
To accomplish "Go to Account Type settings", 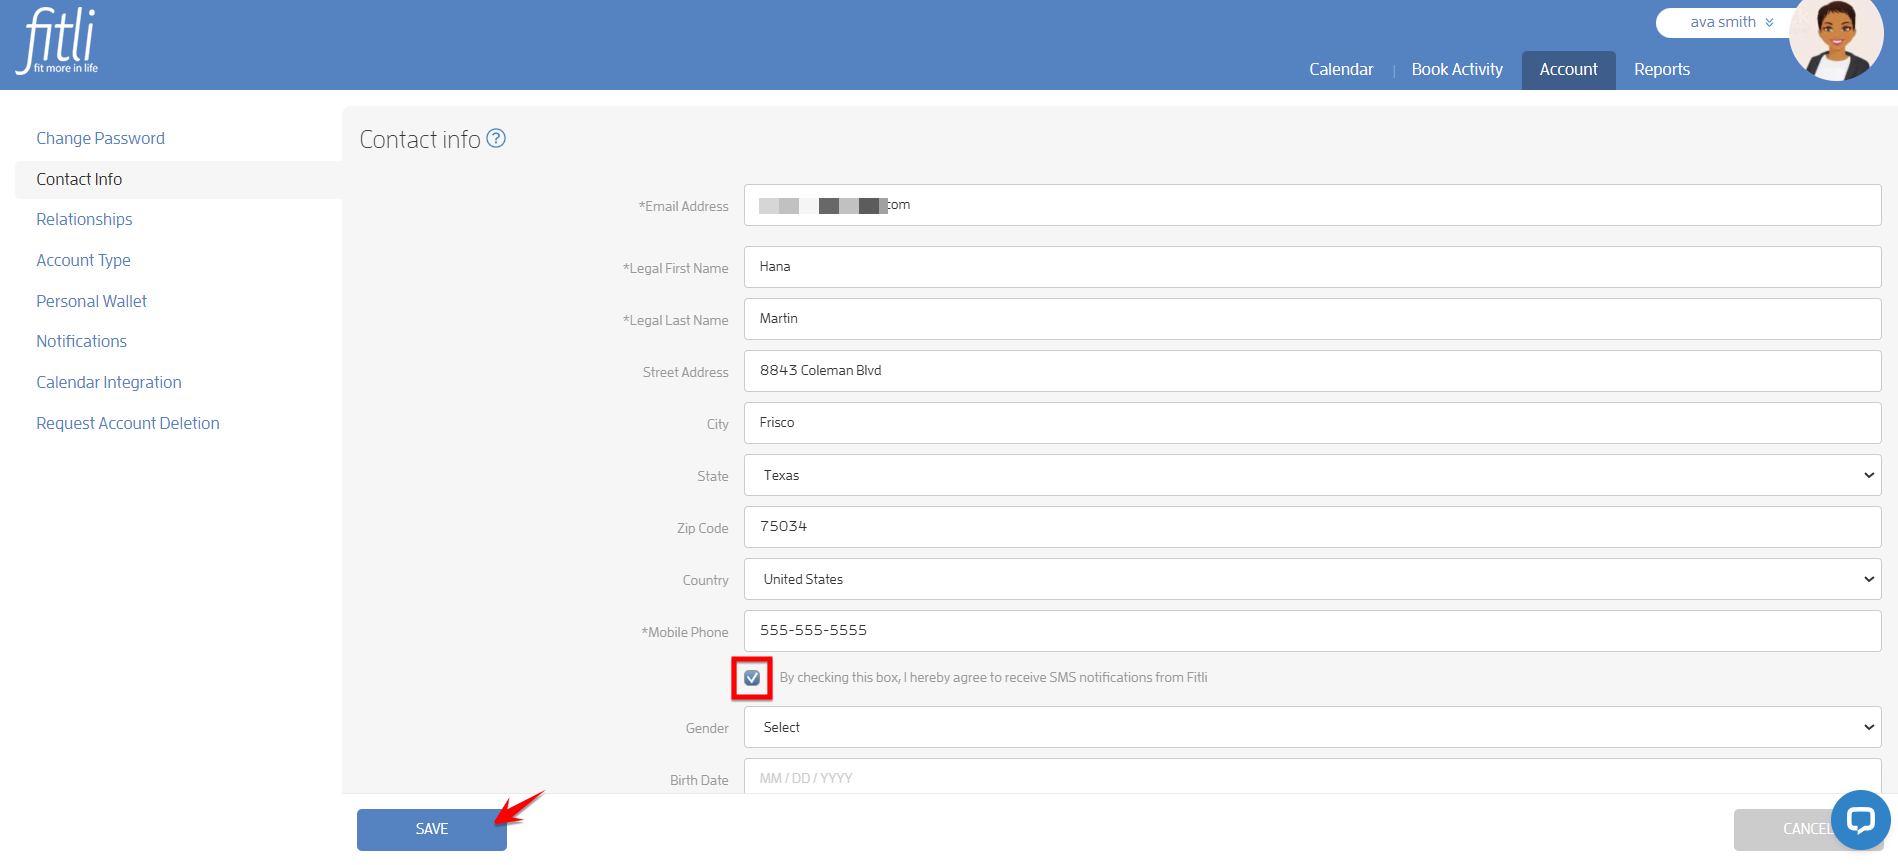I will 84,260.
